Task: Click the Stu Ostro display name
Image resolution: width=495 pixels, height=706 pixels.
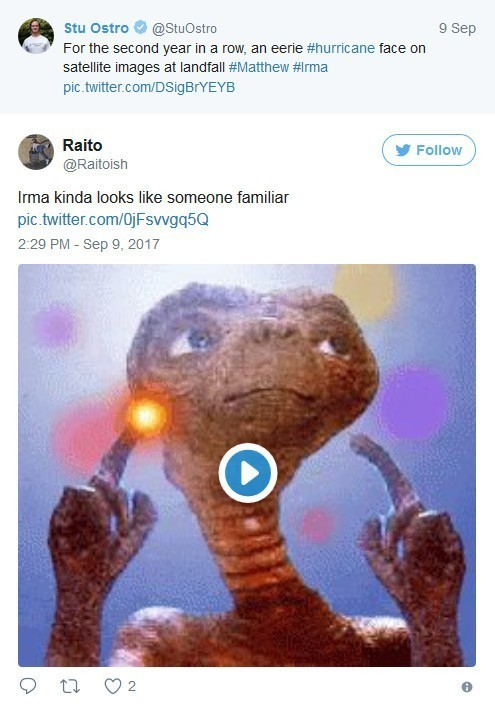Action: (x=96, y=28)
